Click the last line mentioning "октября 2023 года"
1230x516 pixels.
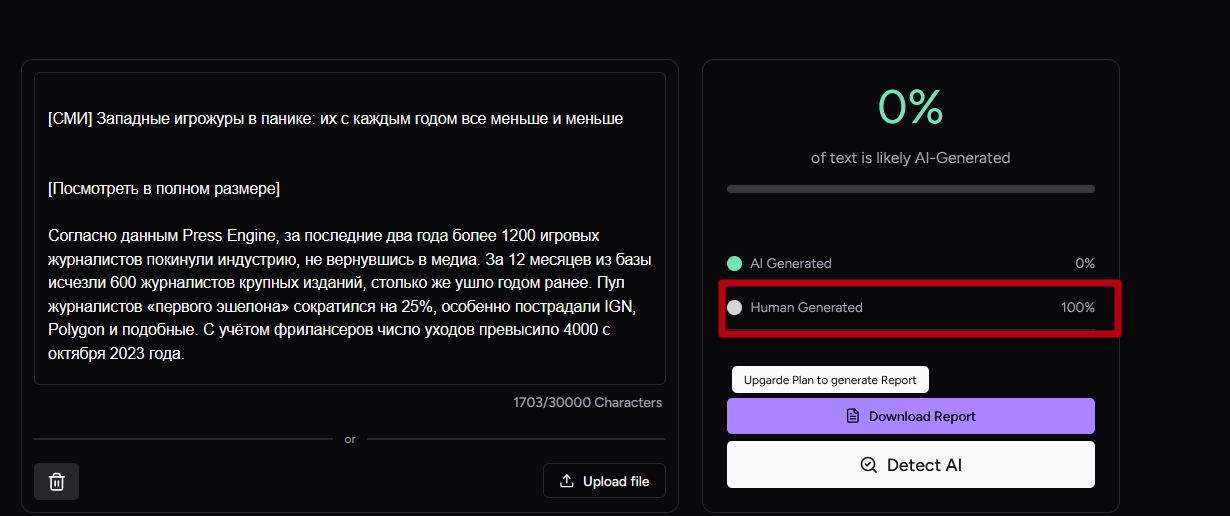(x=116, y=353)
